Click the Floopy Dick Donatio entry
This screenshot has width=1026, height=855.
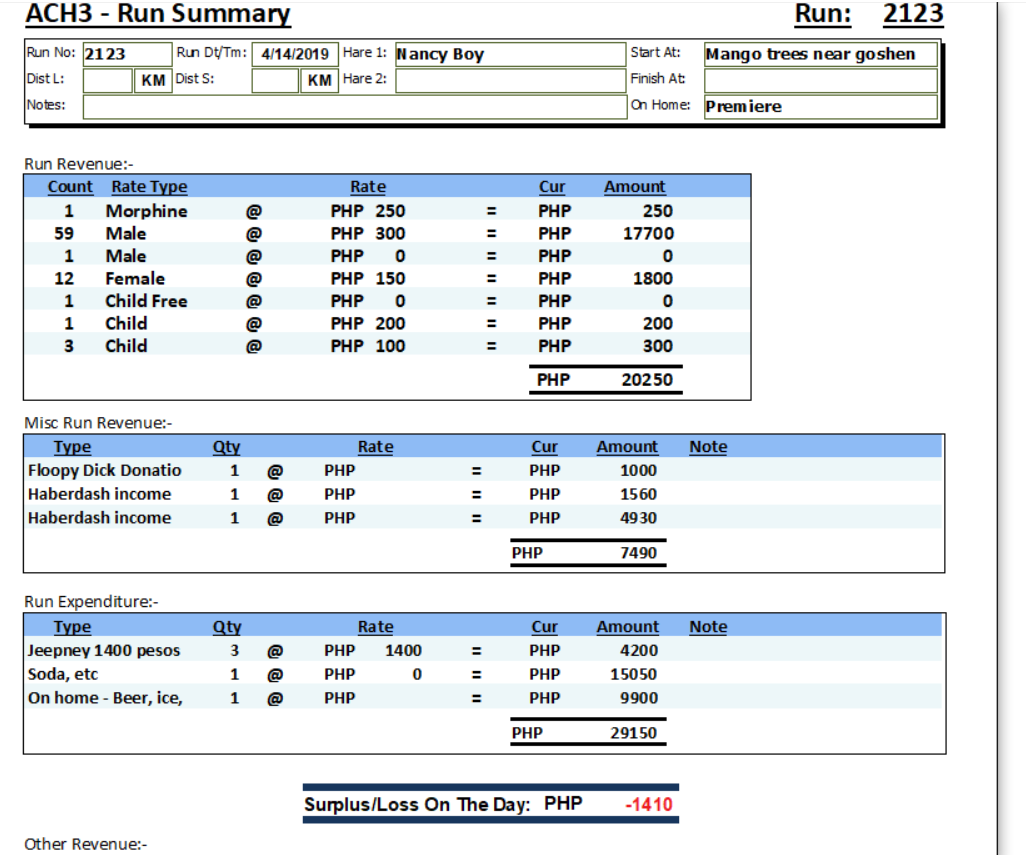(x=105, y=470)
